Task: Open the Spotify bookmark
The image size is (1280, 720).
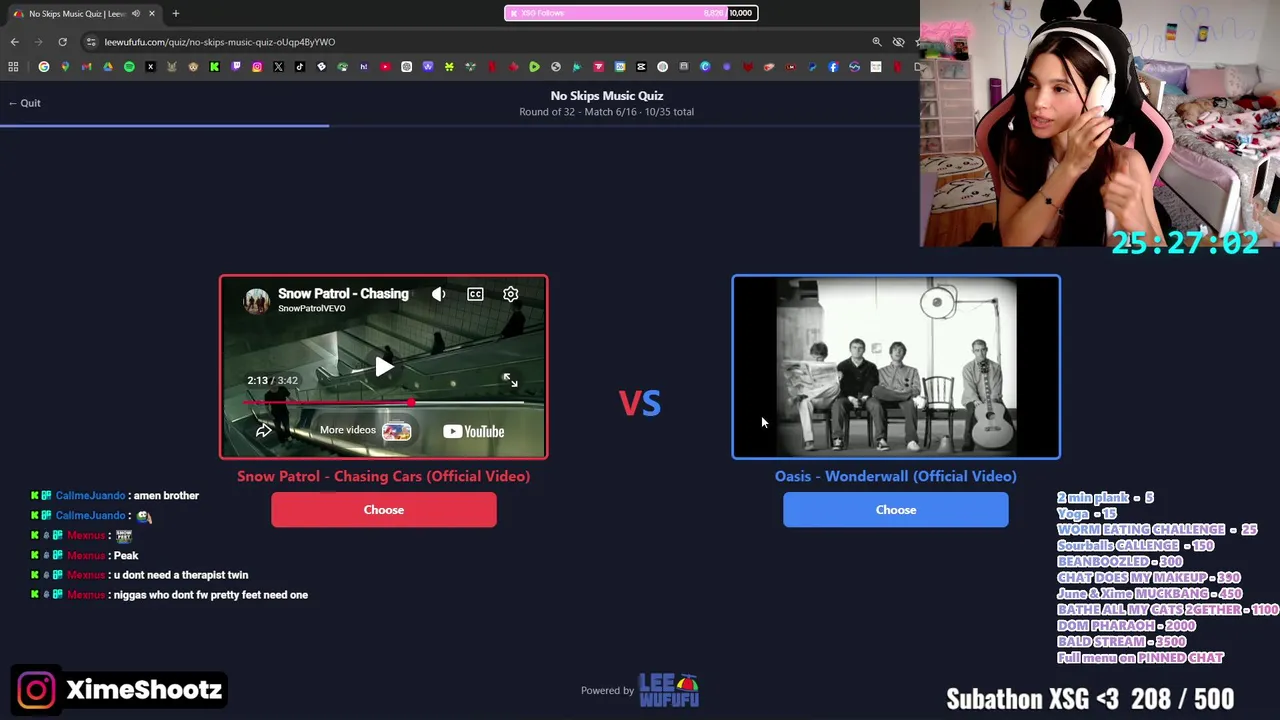Action: pos(129,67)
